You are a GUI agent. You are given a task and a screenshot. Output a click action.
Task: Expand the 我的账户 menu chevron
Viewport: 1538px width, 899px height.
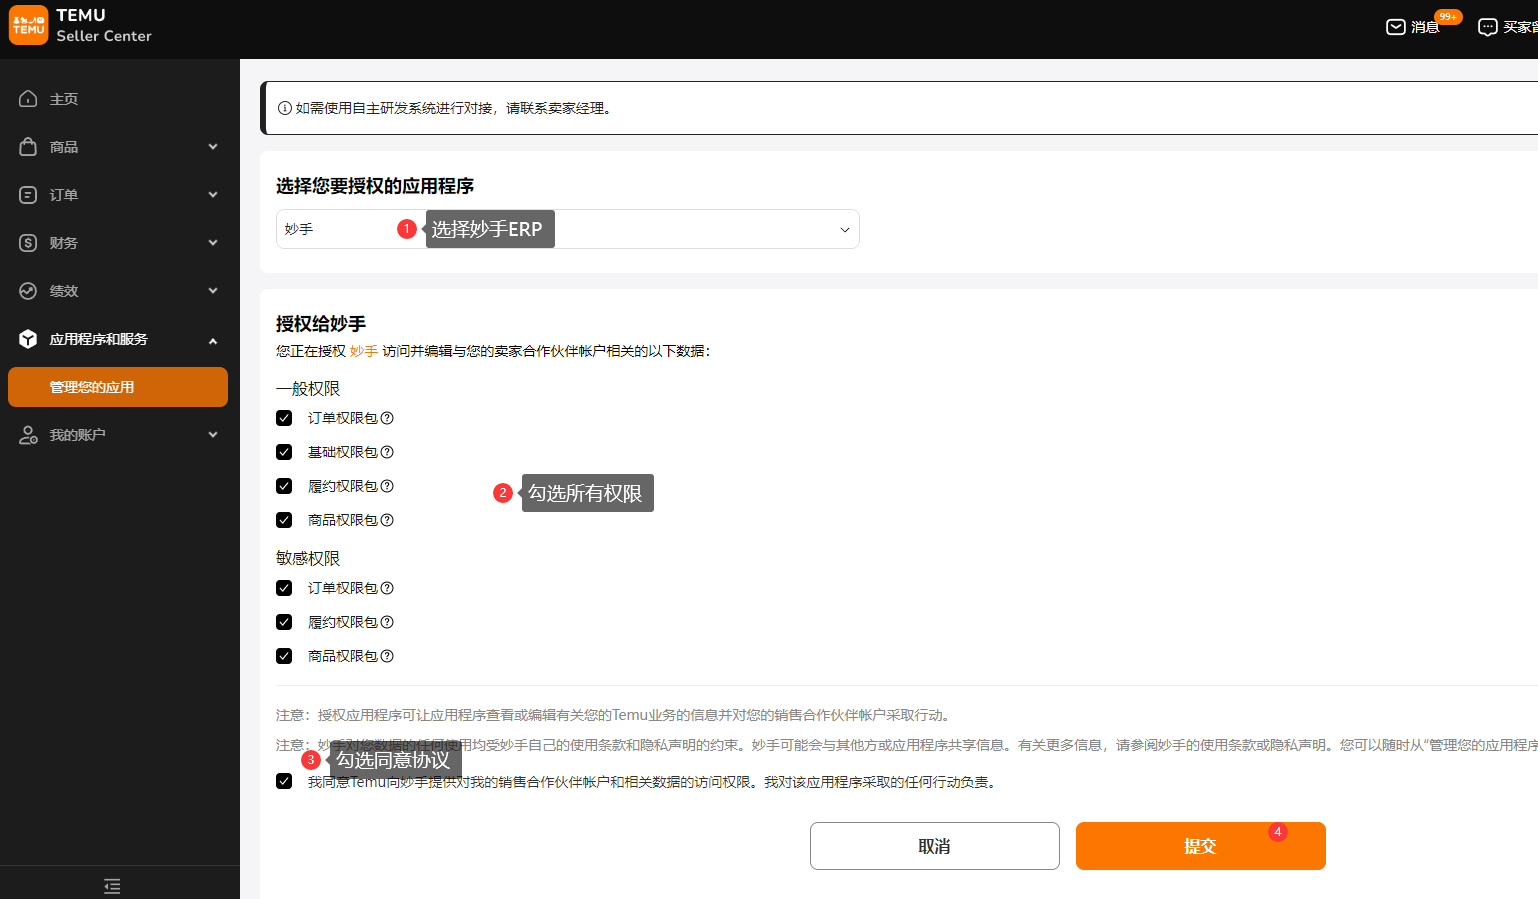pos(213,435)
